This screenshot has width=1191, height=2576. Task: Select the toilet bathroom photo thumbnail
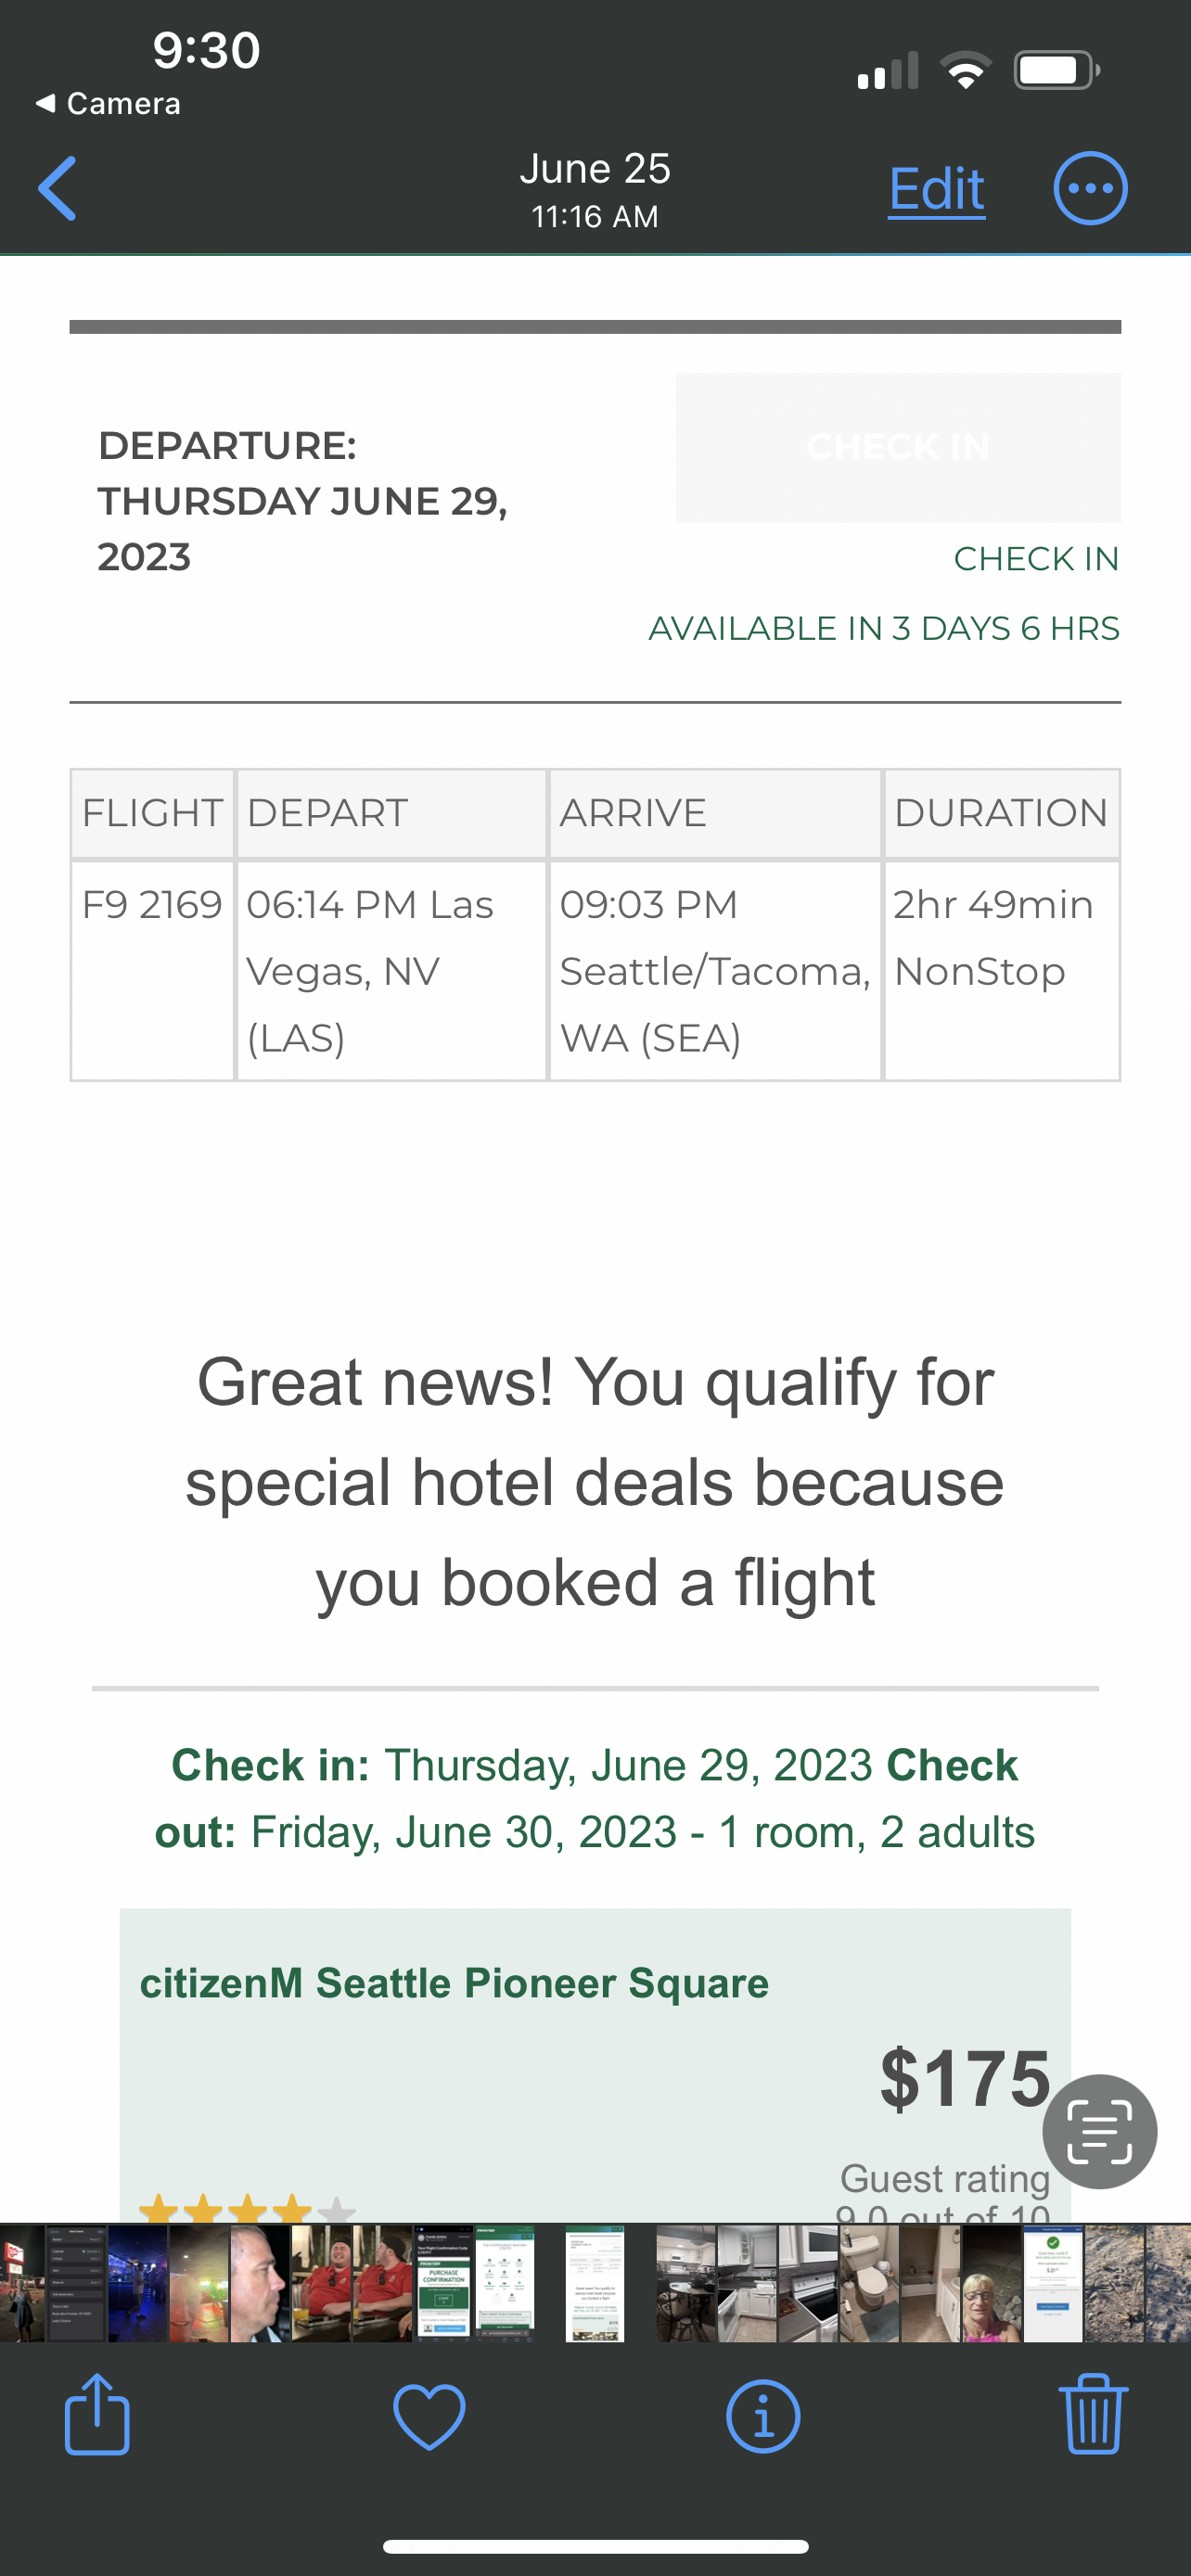point(868,2284)
